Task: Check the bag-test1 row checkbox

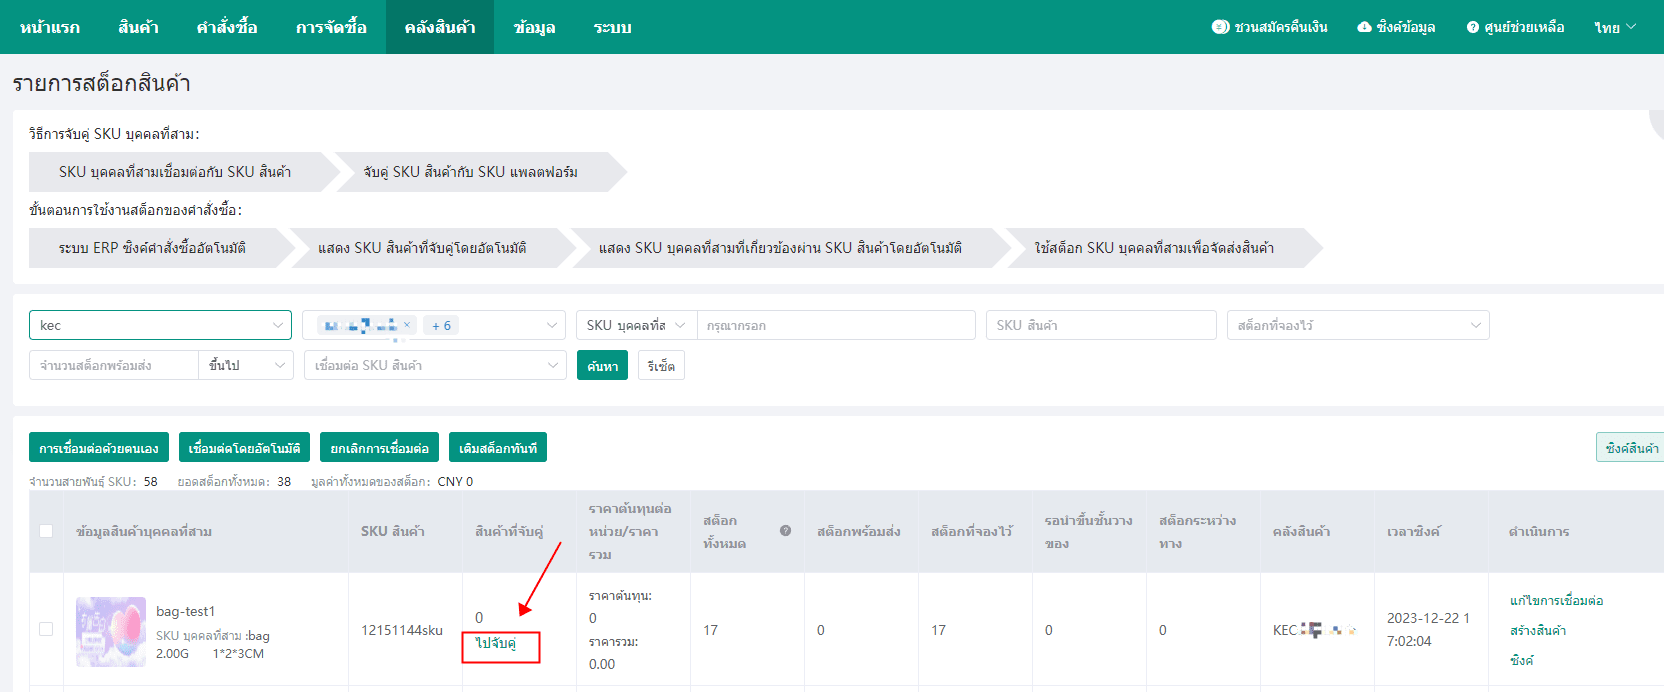Action: click(x=46, y=629)
